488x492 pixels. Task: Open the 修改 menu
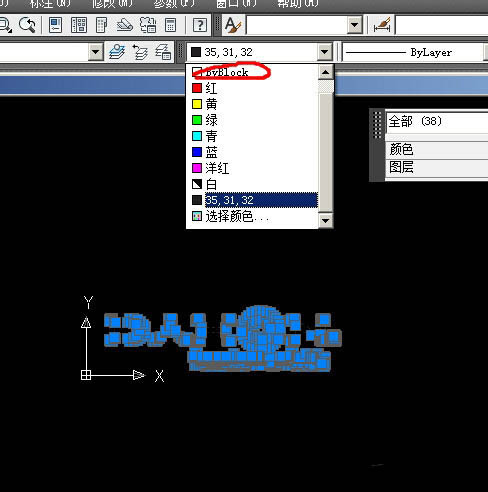coord(112,3)
